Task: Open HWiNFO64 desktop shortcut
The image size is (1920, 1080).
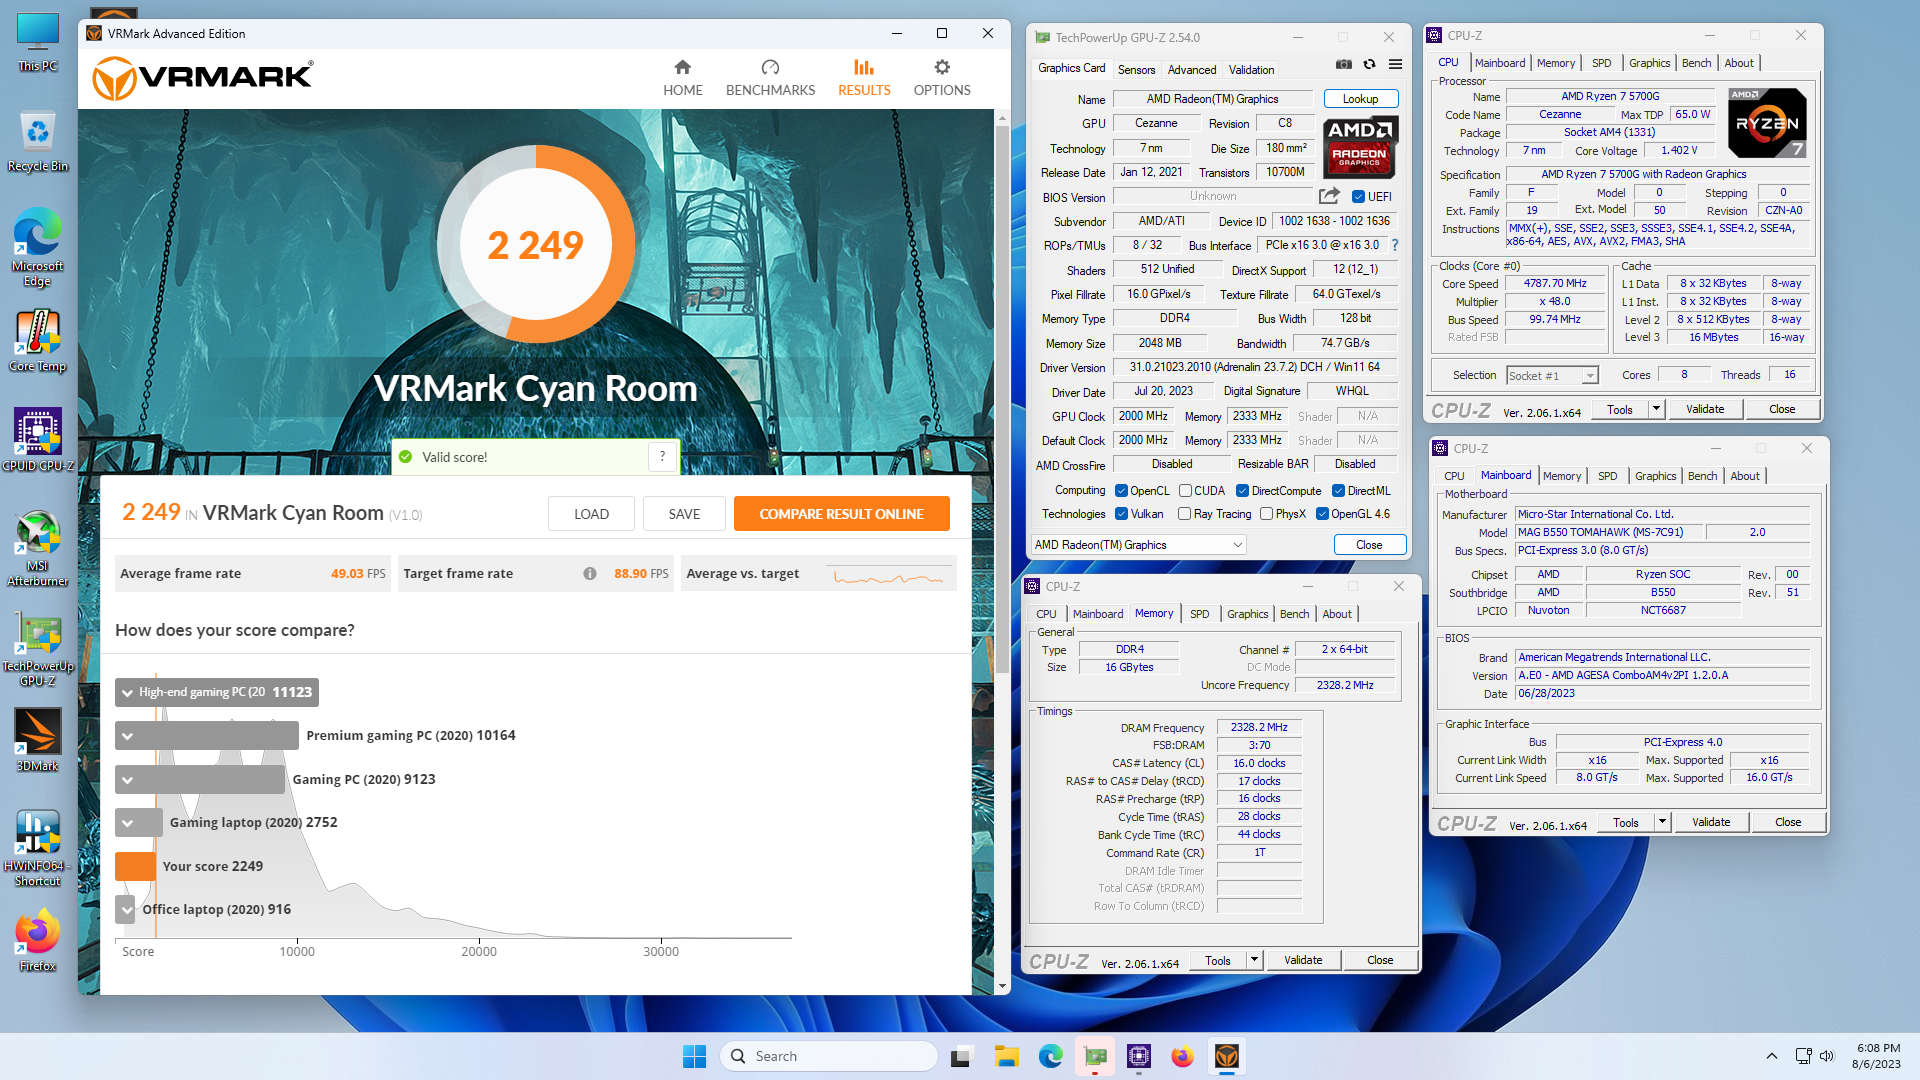Action: pos(37,848)
